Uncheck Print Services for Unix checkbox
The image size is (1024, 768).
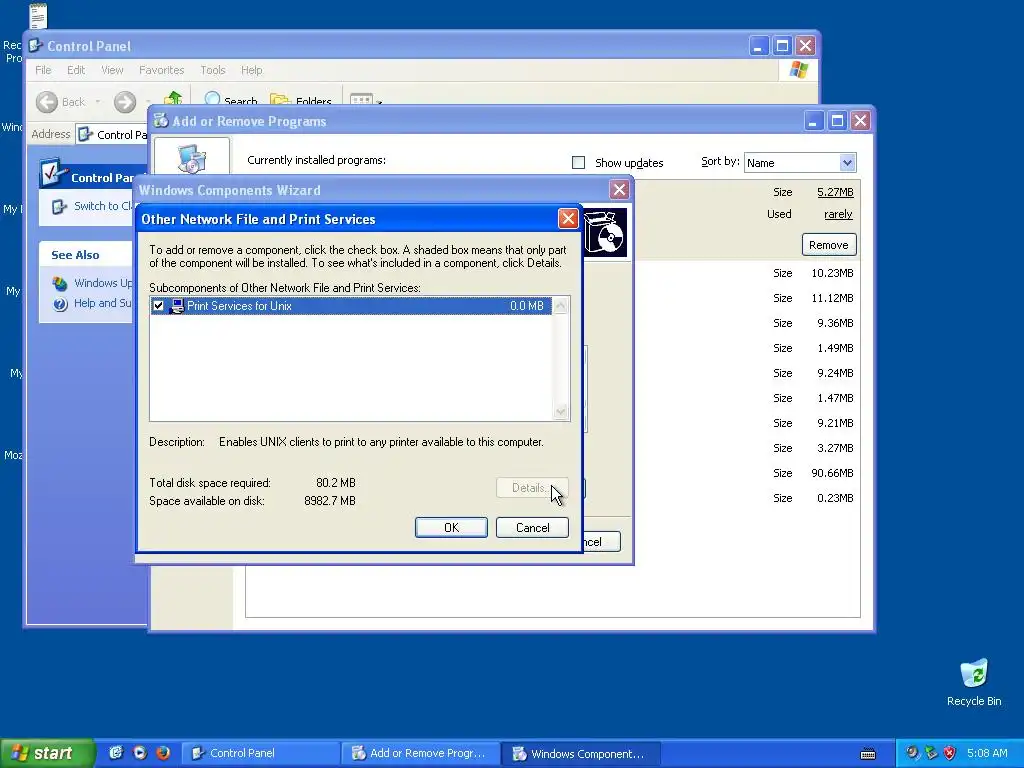(158, 306)
